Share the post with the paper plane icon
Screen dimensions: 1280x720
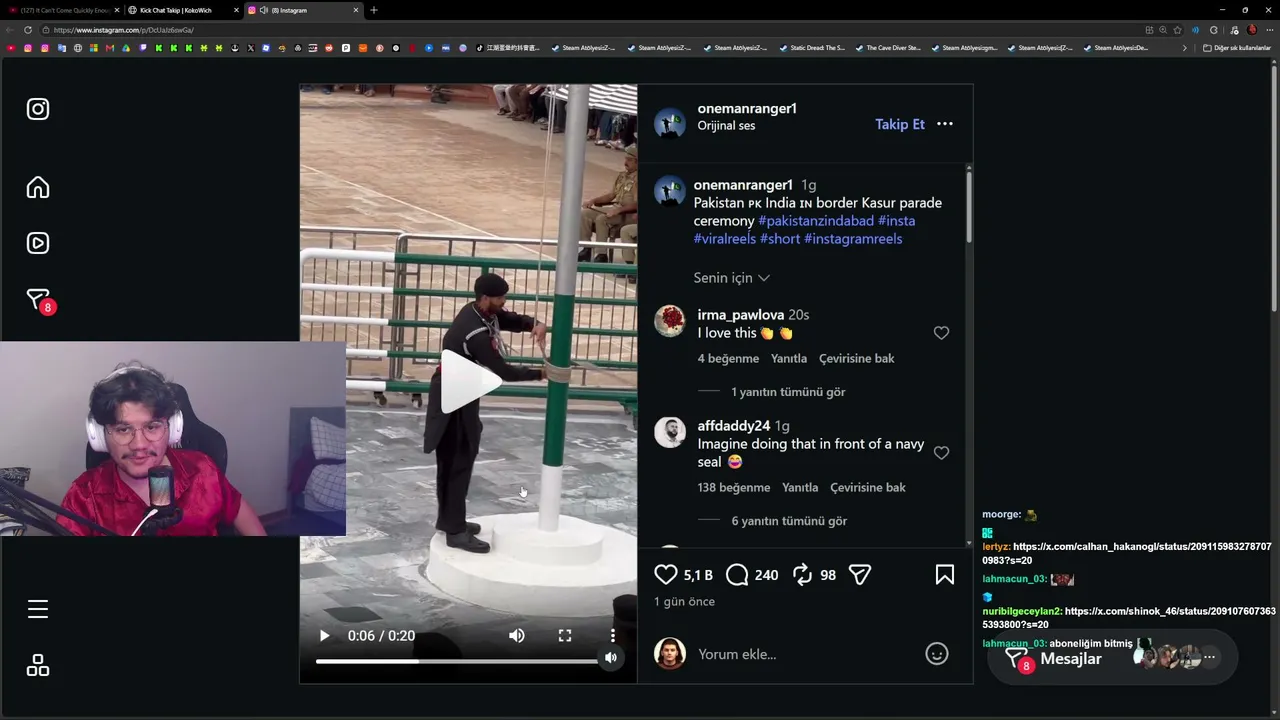860,574
